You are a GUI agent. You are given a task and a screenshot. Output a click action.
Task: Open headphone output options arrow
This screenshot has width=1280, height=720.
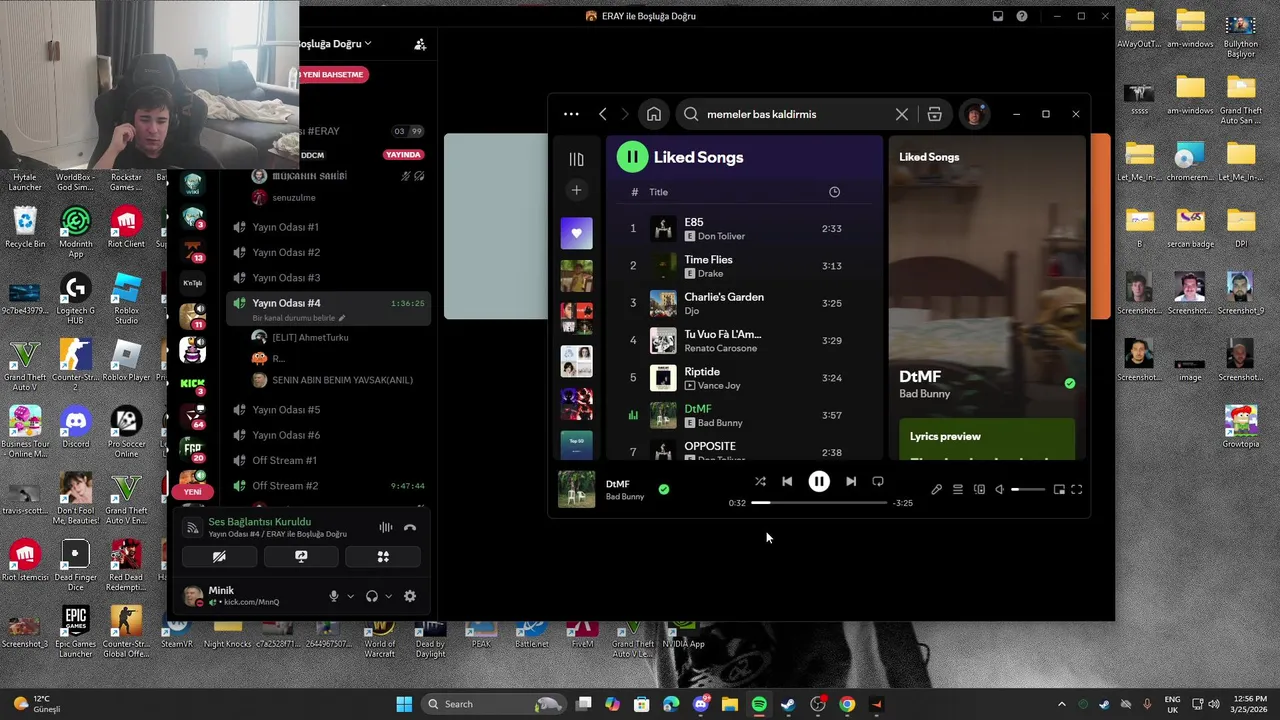coord(388,596)
